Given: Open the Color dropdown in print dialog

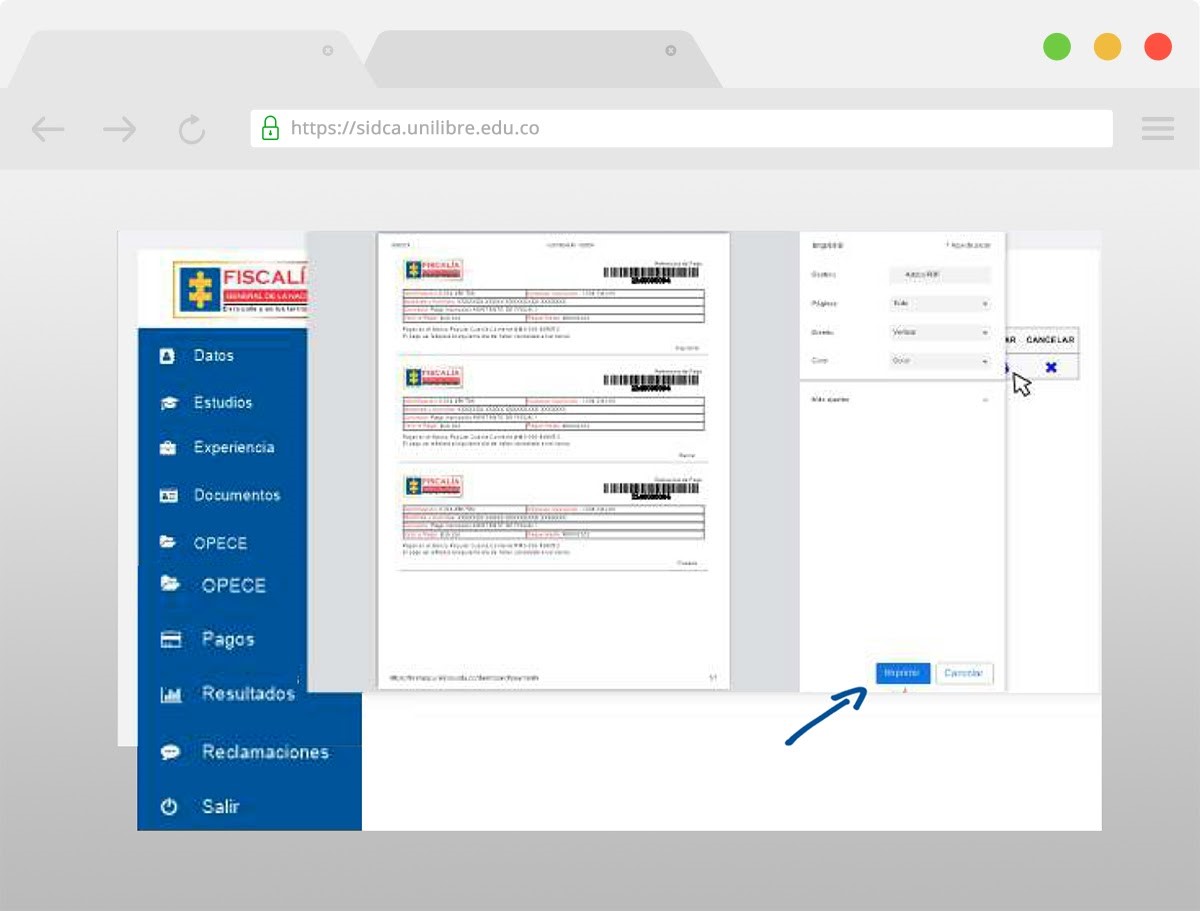Looking at the screenshot, I should [x=939, y=361].
